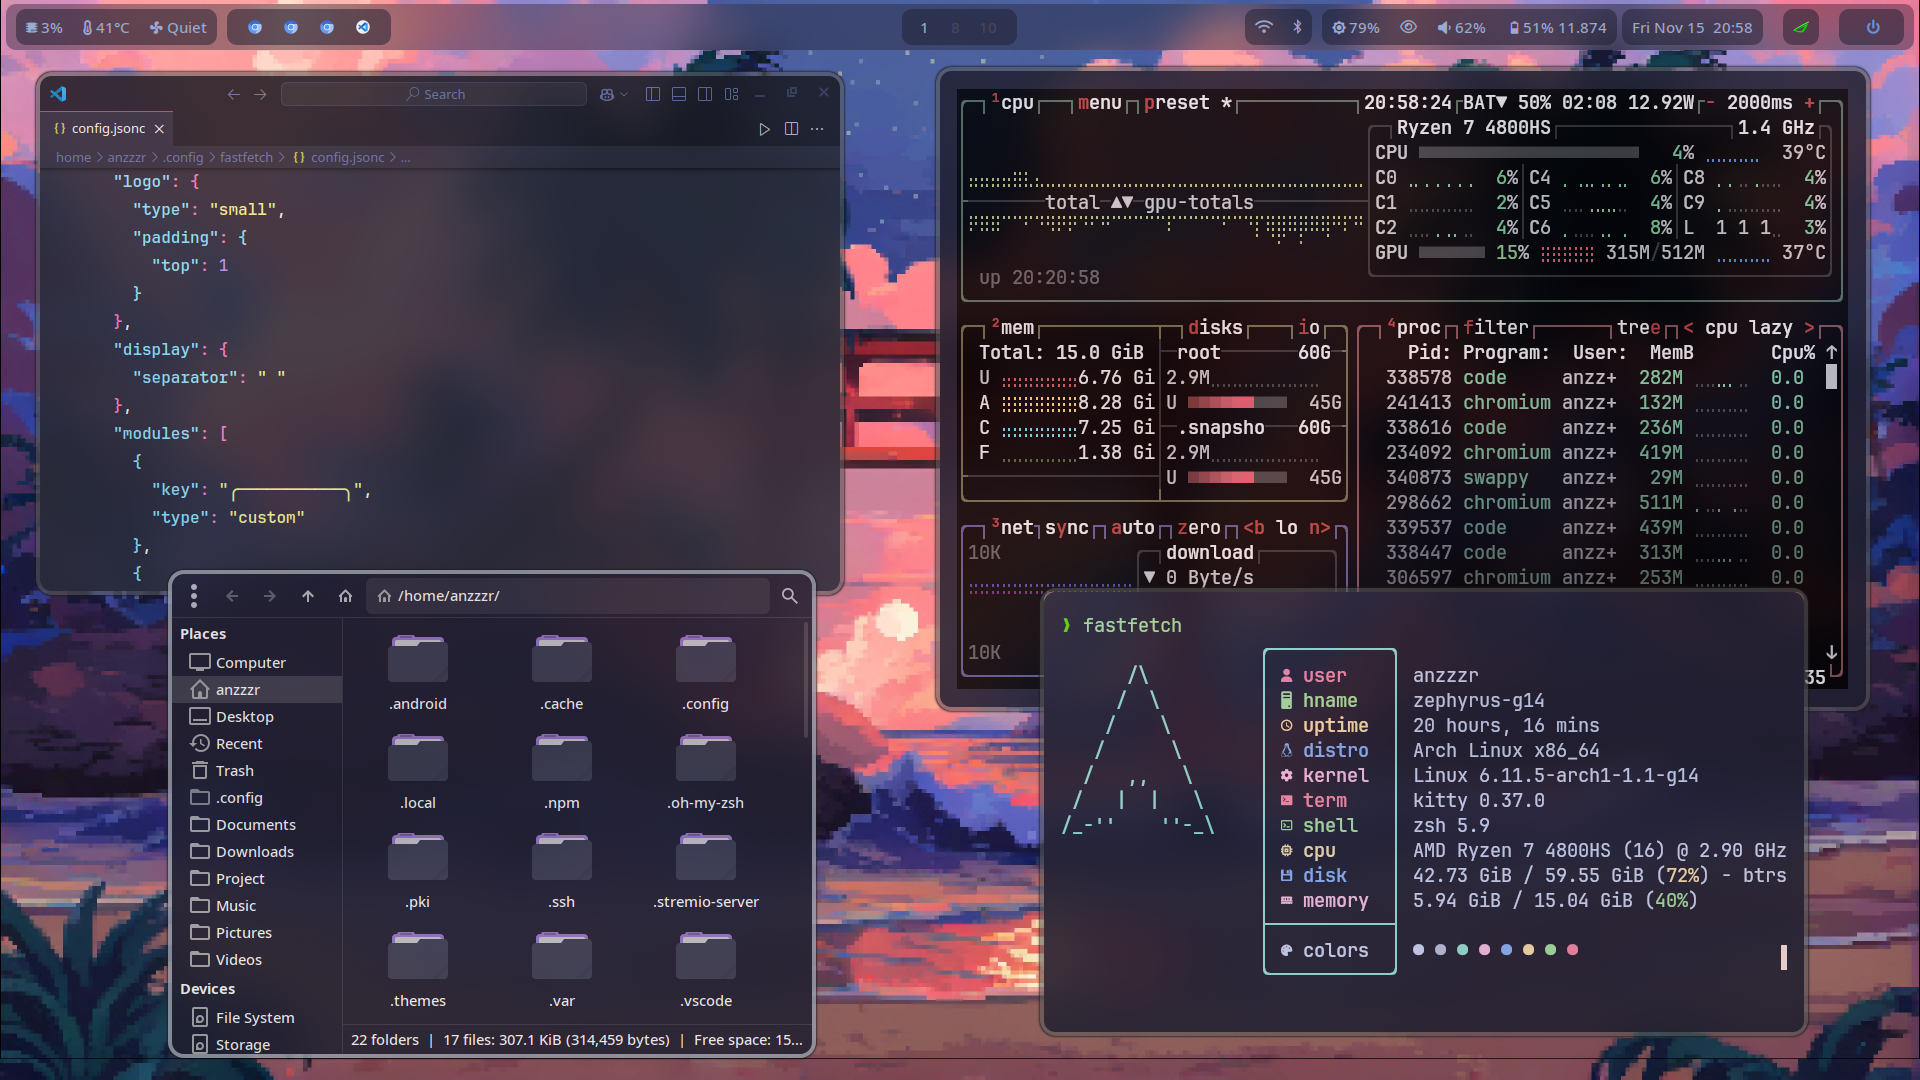Select Downloads in the Places sidebar
This screenshot has width=1920, height=1080.
coord(254,851)
